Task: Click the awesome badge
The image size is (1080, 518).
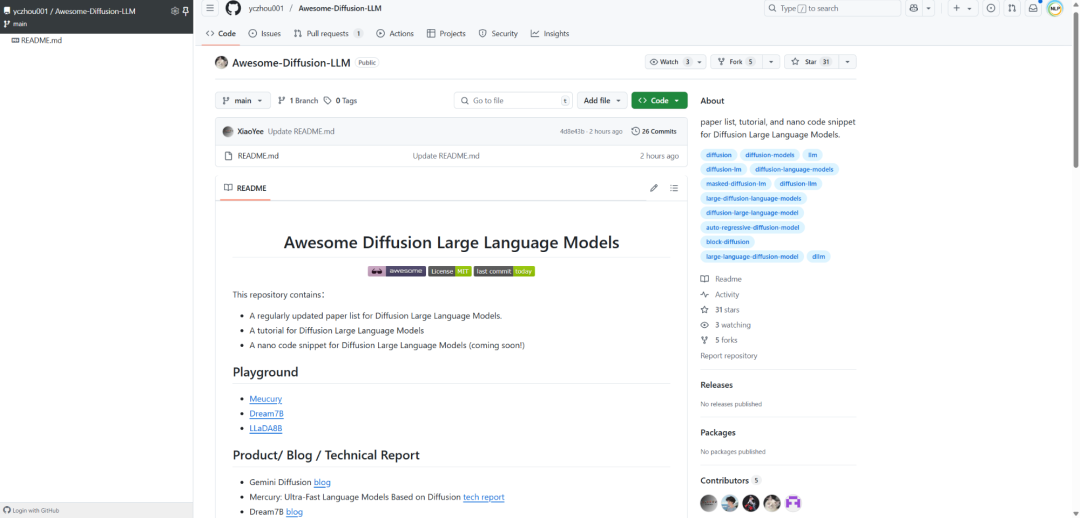Action: tap(397, 271)
